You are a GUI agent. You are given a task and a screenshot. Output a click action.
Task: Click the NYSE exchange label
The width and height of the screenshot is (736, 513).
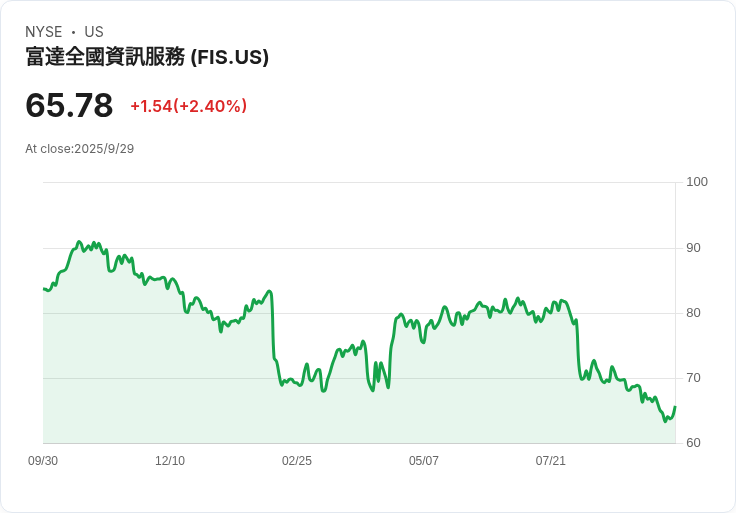43,32
